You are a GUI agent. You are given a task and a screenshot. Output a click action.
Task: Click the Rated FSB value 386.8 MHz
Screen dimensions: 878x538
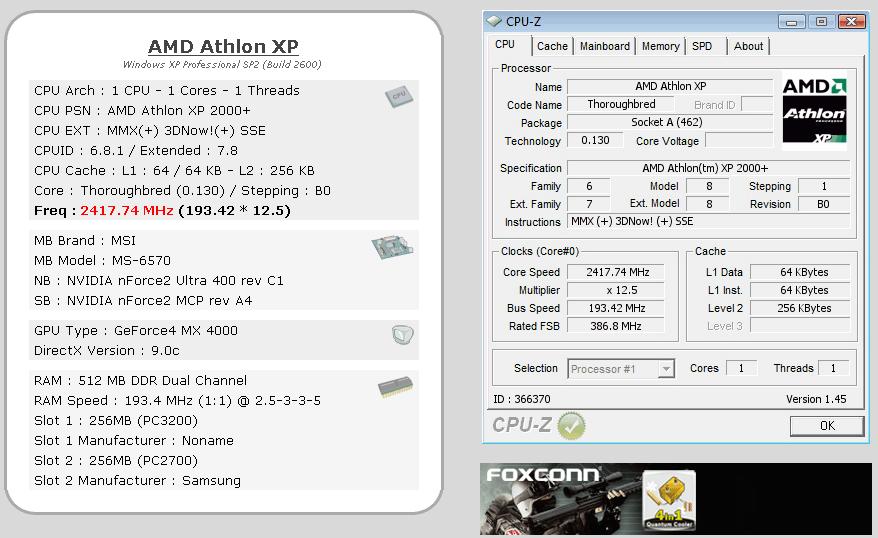pyautogui.click(x=616, y=326)
